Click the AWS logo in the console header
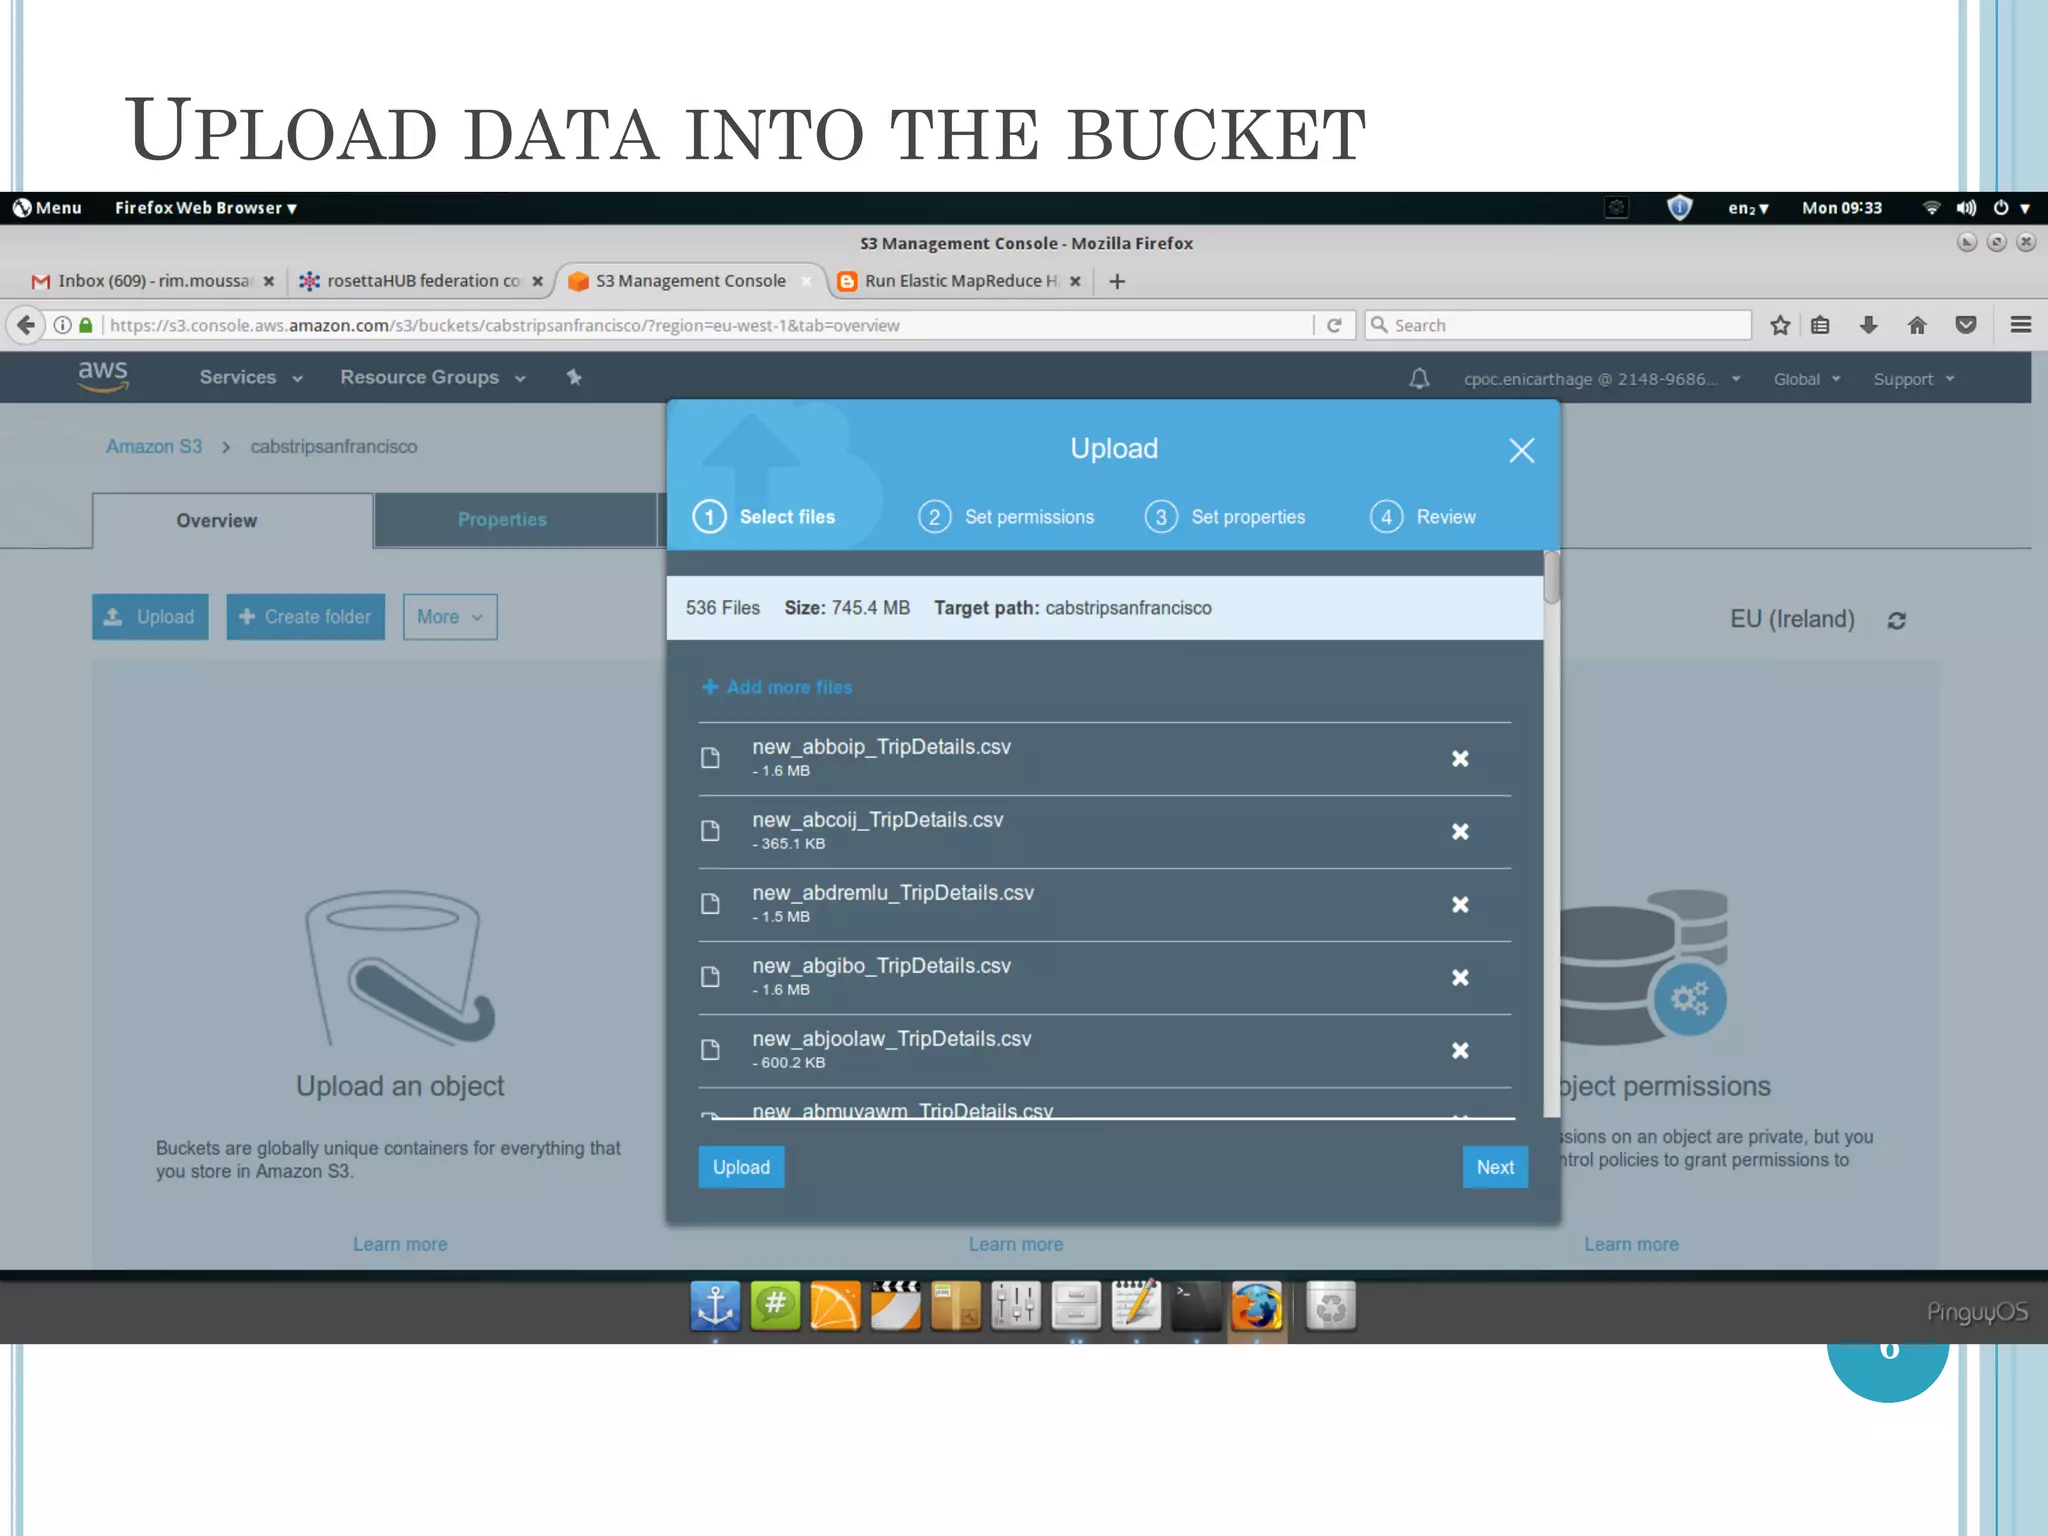The height and width of the screenshot is (1536, 2048). 103,376
